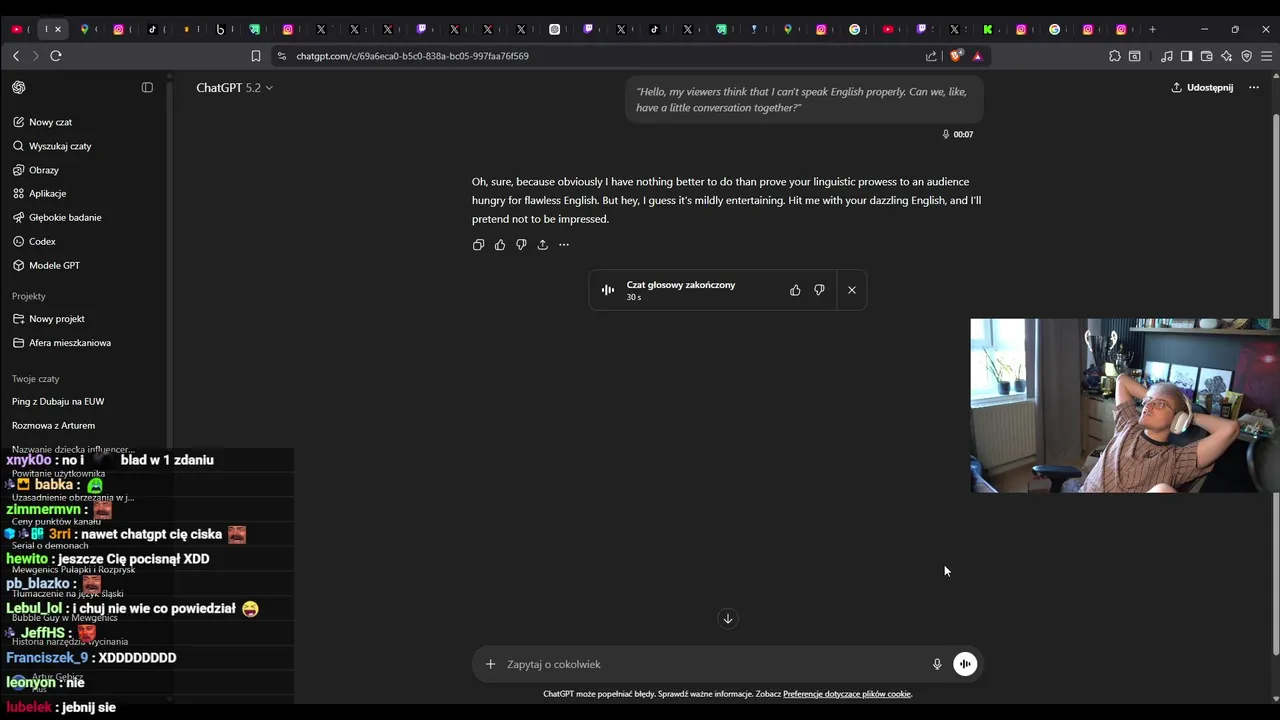The width and height of the screenshot is (1280, 720).
Task: Click the voice message timestamp 00:07
Action: [x=963, y=134]
